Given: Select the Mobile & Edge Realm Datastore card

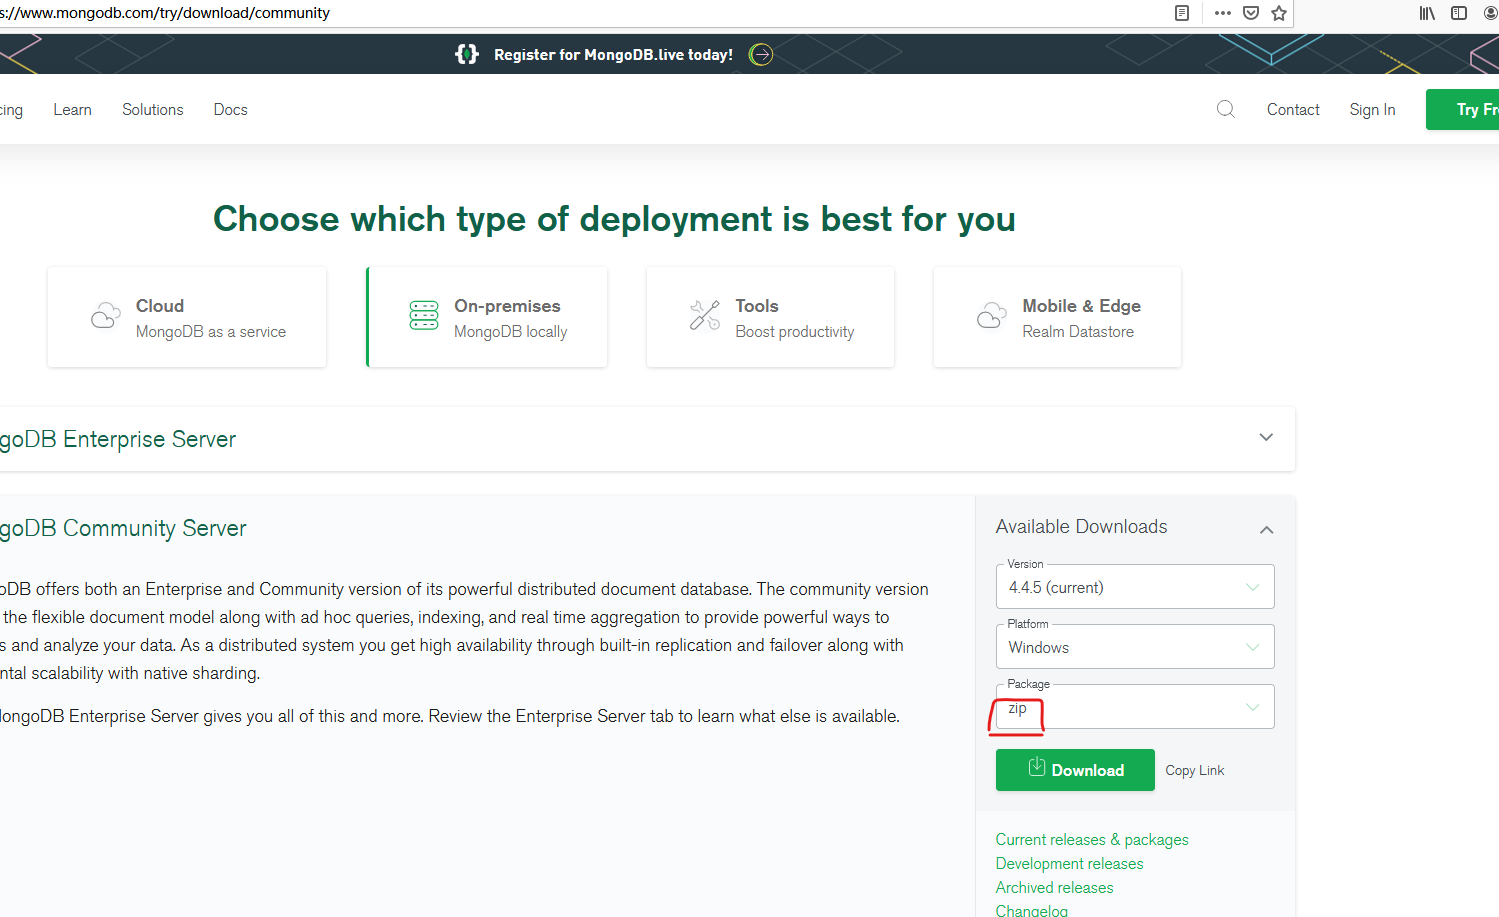Looking at the screenshot, I should click(1057, 317).
